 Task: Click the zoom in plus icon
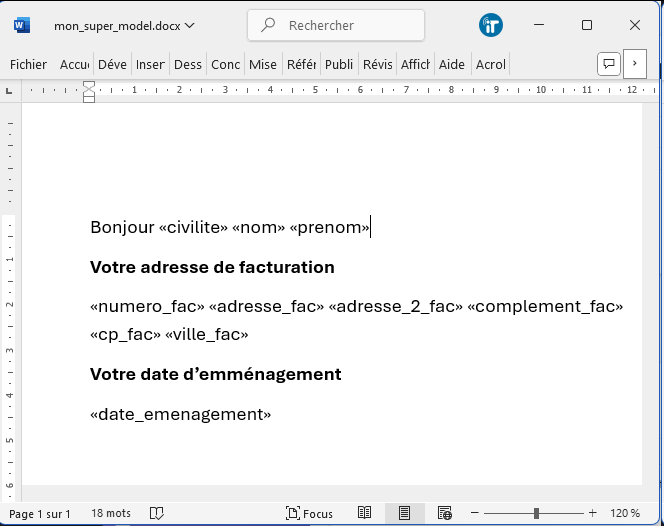click(593, 513)
